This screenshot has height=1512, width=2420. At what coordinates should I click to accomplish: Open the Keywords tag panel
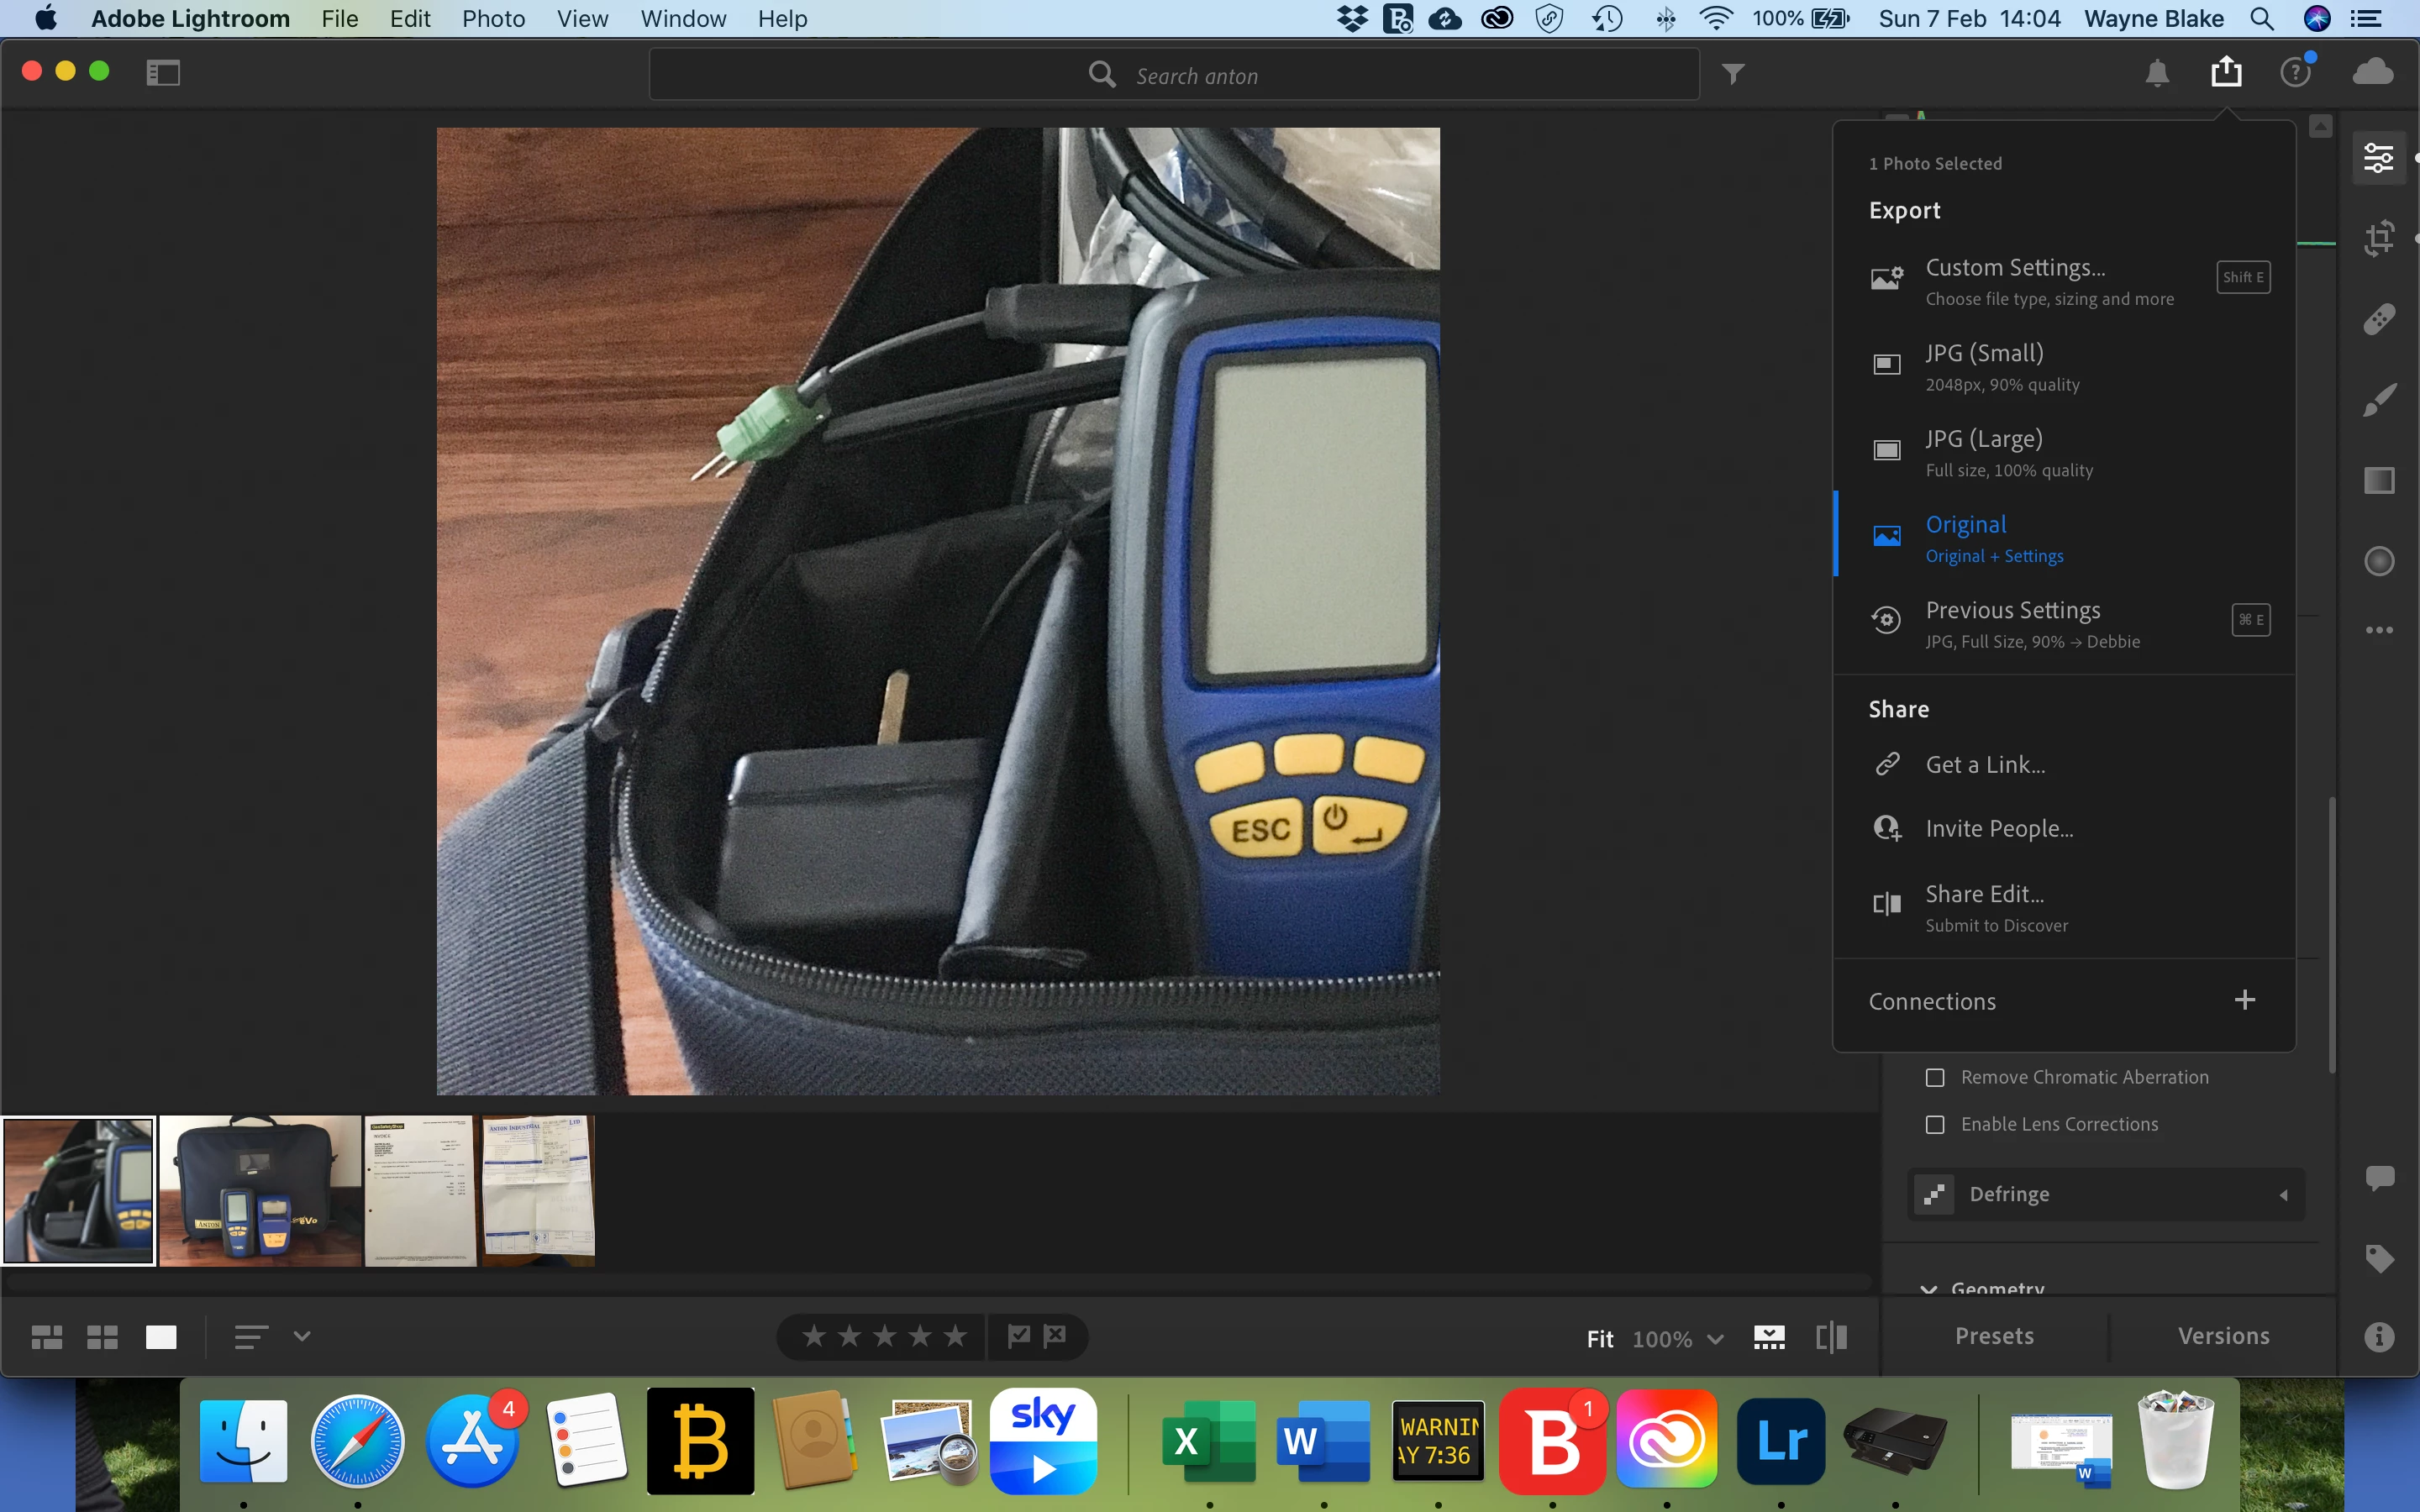tap(2378, 1258)
